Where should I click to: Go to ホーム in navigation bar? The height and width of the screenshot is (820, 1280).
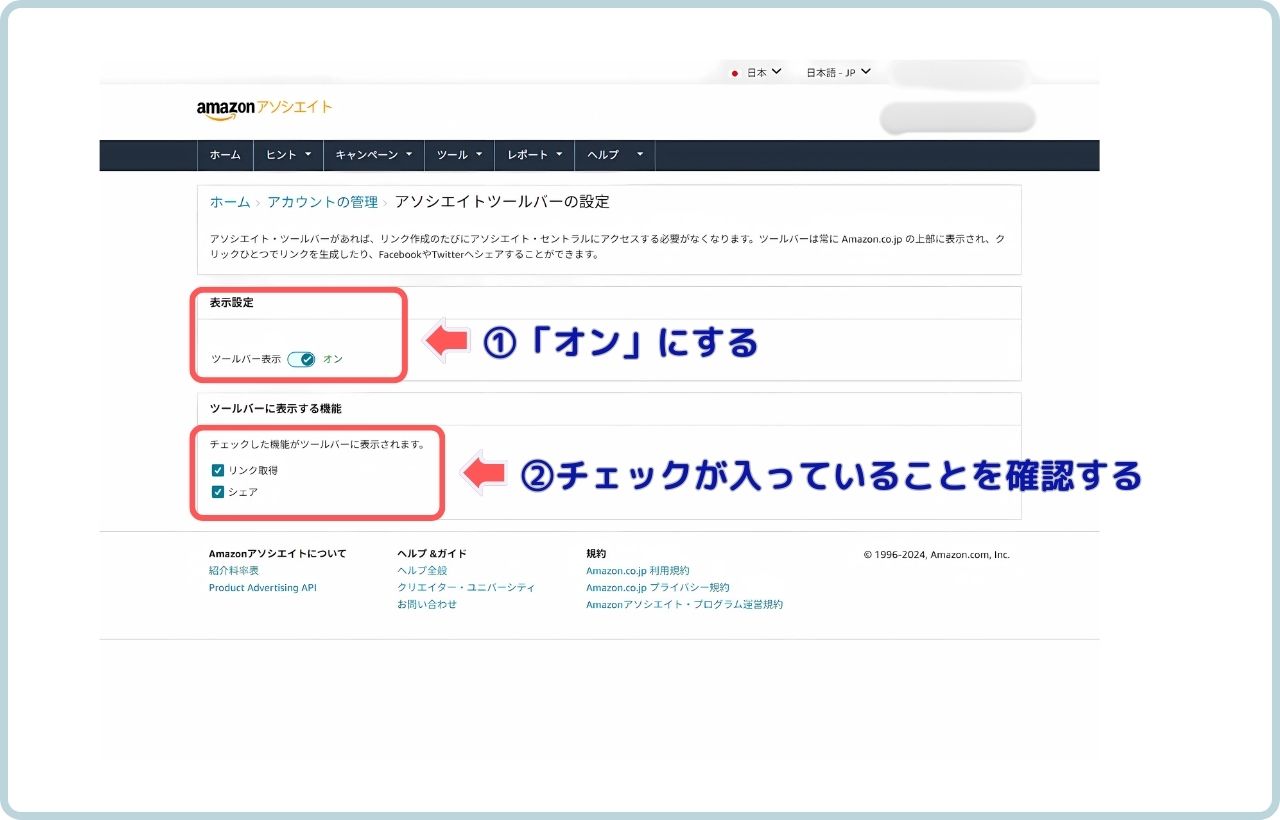225,155
